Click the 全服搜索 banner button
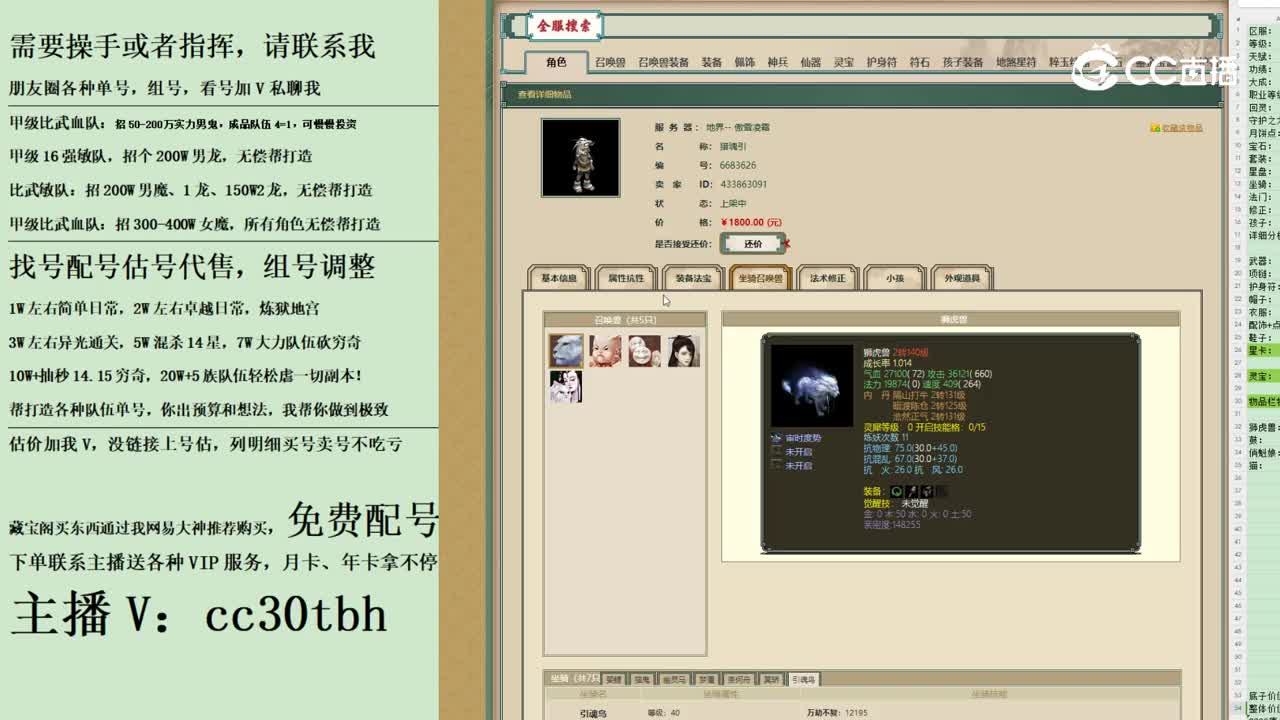This screenshot has height=720, width=1280. click(x=565, y=26)
